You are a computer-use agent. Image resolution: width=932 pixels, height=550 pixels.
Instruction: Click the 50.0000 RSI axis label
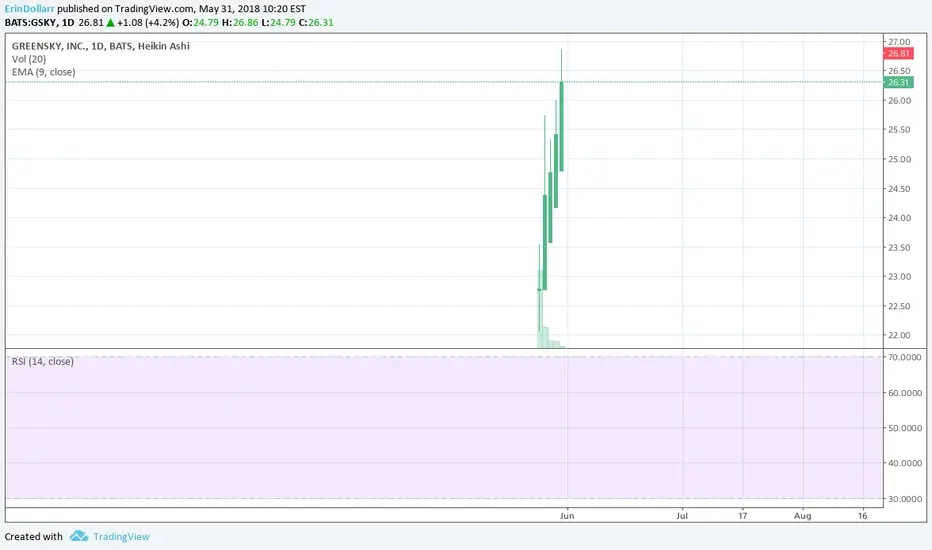(x=905, y=428)
